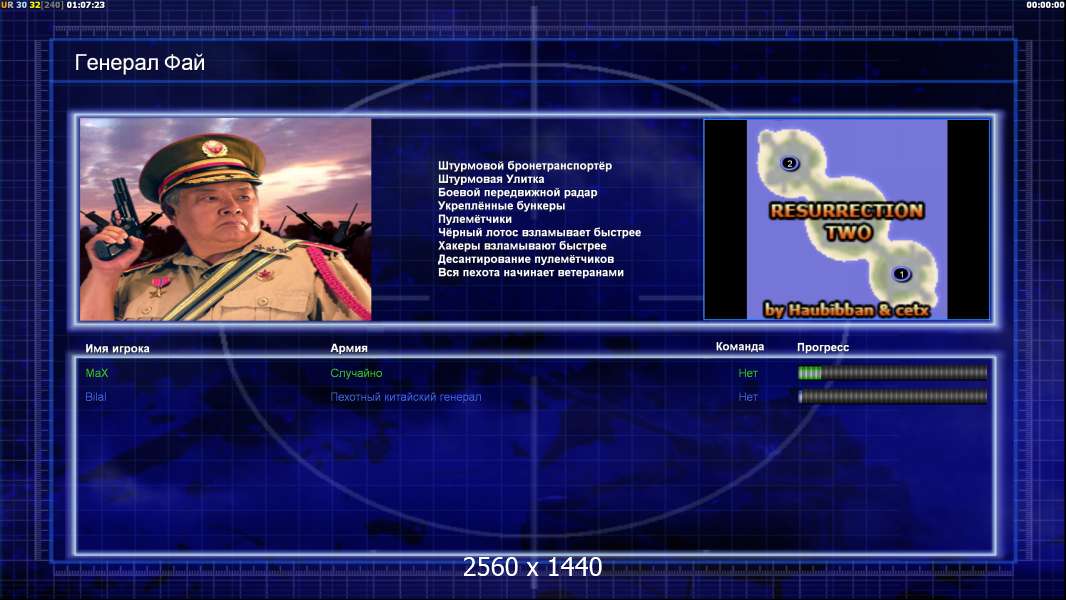1066x600 pixels.
Task: Click the MaX loading progress bar
Action: click(x=892, y=372)
